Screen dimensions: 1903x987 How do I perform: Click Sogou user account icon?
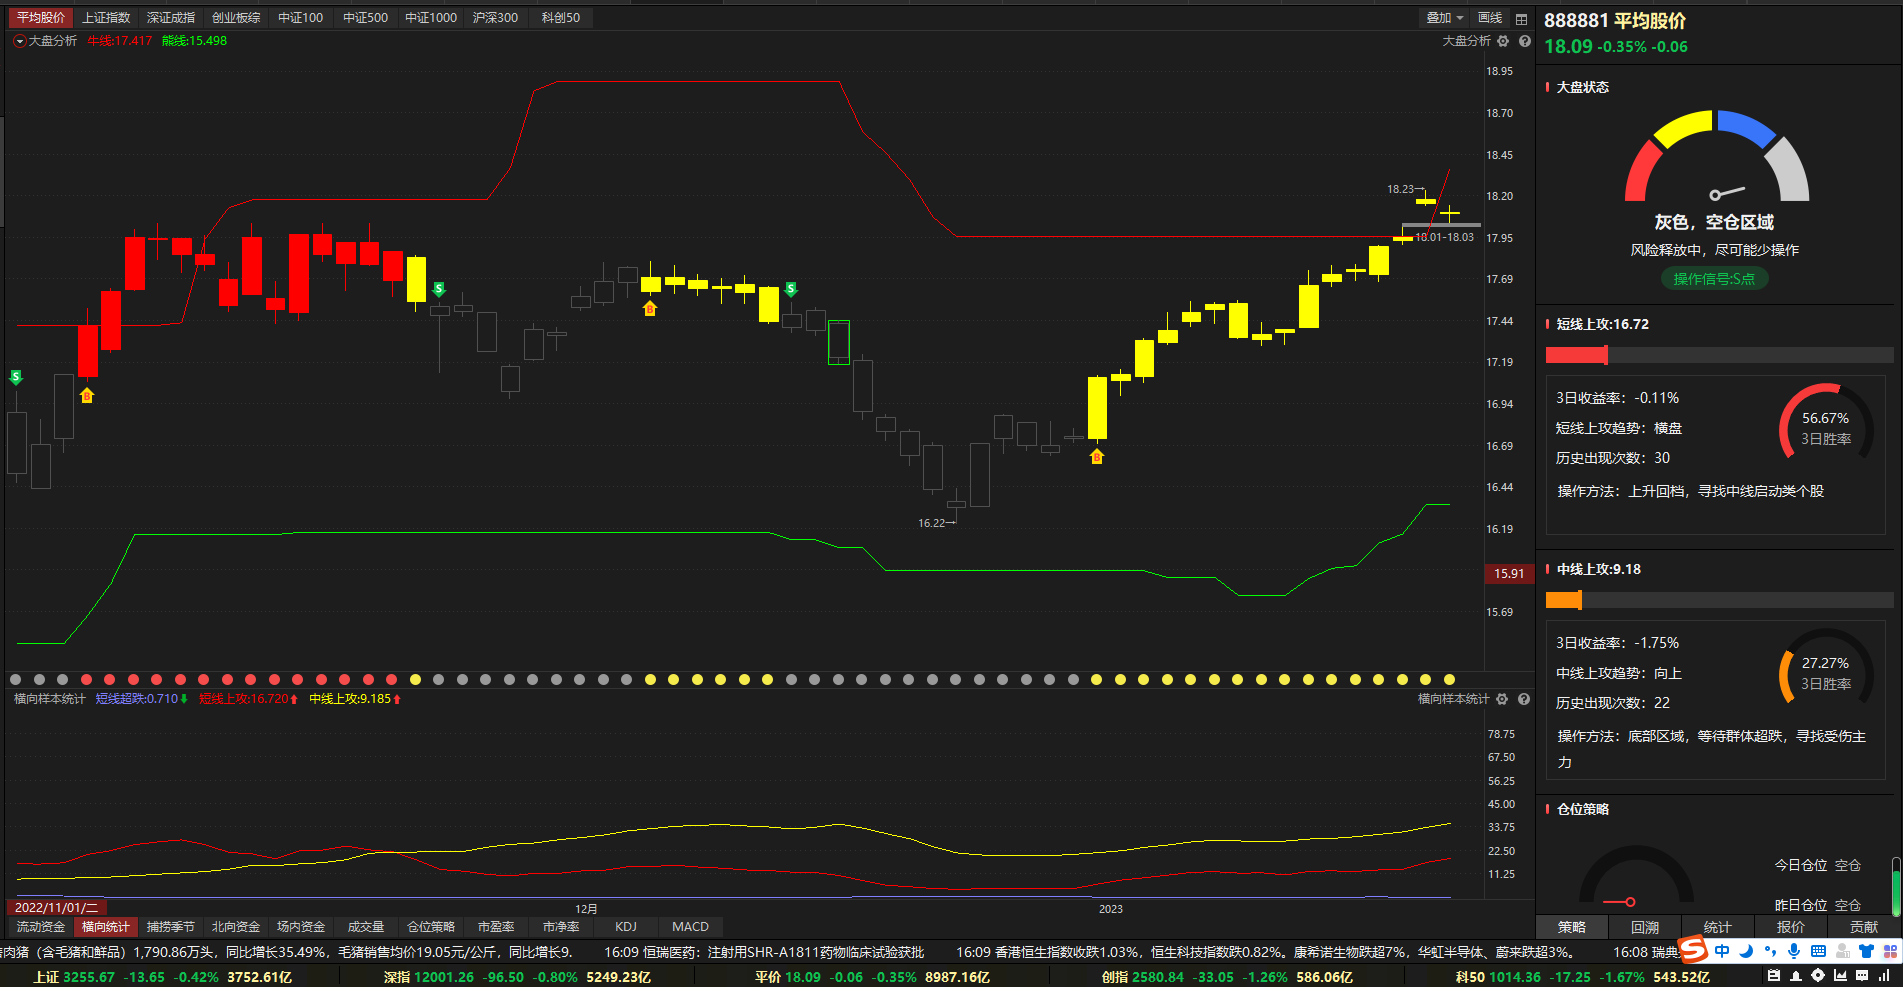(1842, 951)
